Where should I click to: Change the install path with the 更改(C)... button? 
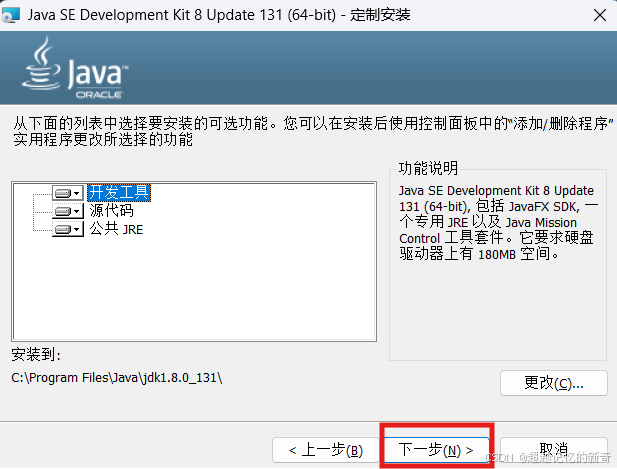click(554, 383)
